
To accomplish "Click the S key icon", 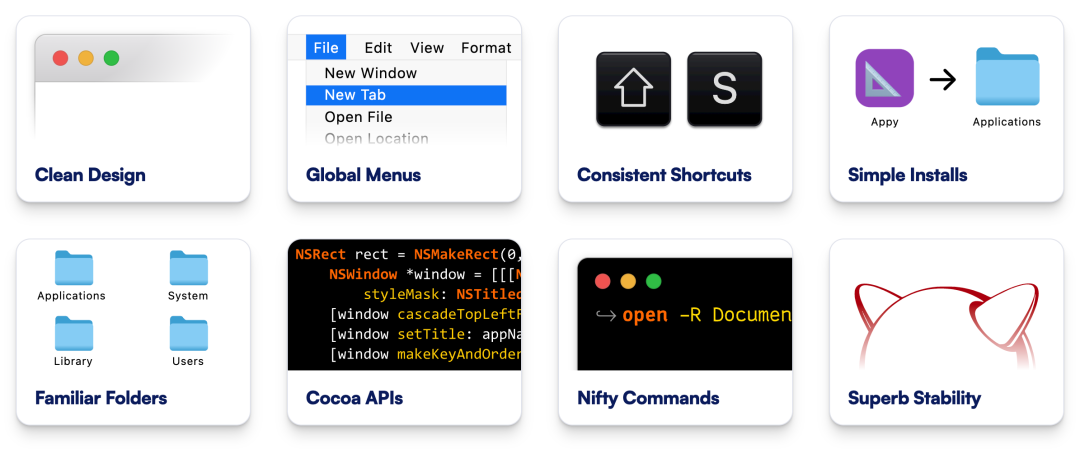I will click(x=725, y=89).
